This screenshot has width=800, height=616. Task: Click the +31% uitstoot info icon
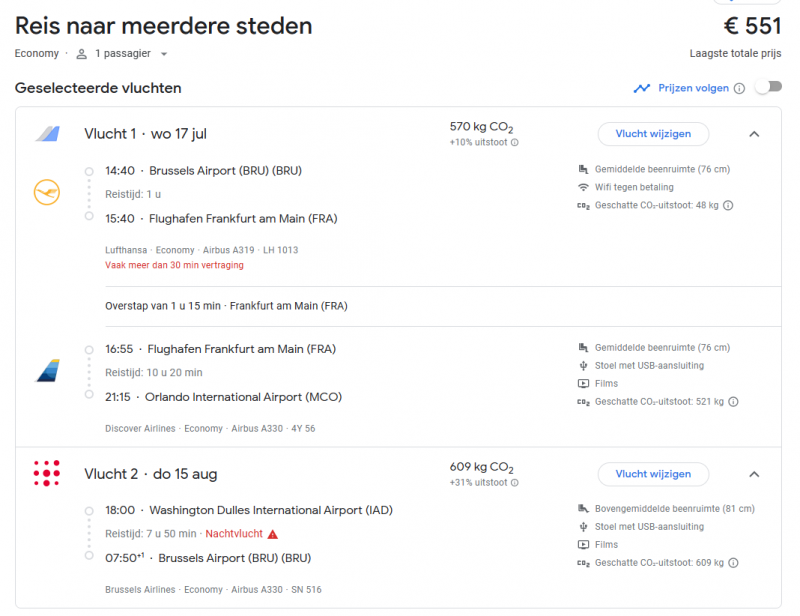pos(515,482)
